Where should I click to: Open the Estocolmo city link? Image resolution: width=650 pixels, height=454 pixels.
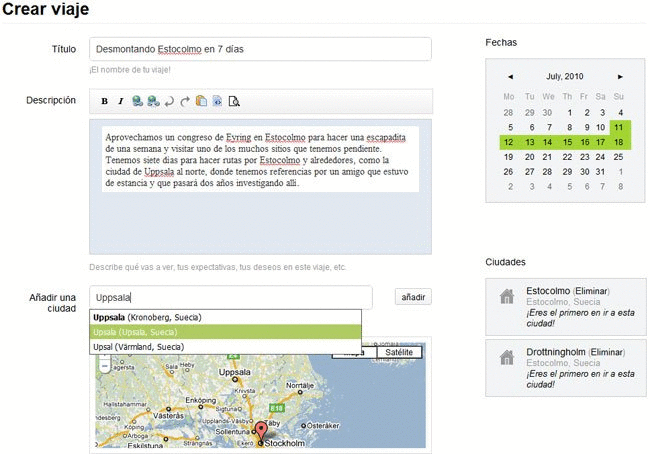(x=548, y=291)
